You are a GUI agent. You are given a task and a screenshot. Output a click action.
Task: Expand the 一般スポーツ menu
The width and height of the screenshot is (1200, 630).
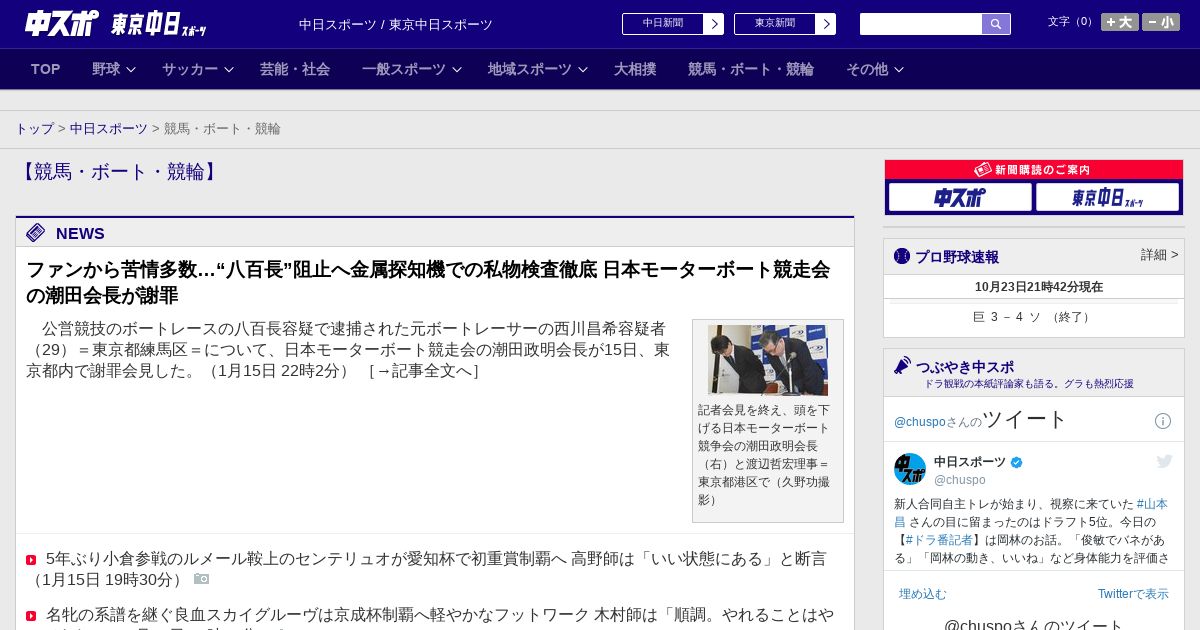click(x=411, y=69)
